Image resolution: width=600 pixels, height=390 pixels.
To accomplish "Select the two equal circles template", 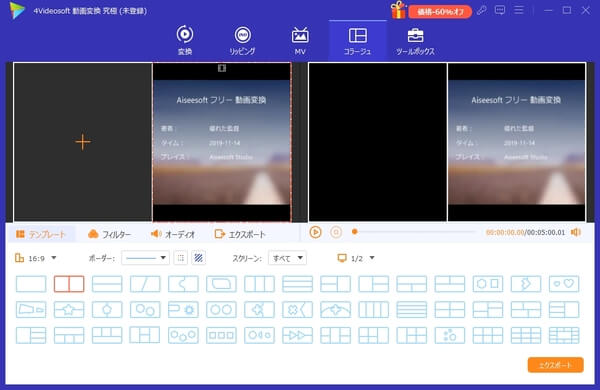I will (x=221, y=310).
